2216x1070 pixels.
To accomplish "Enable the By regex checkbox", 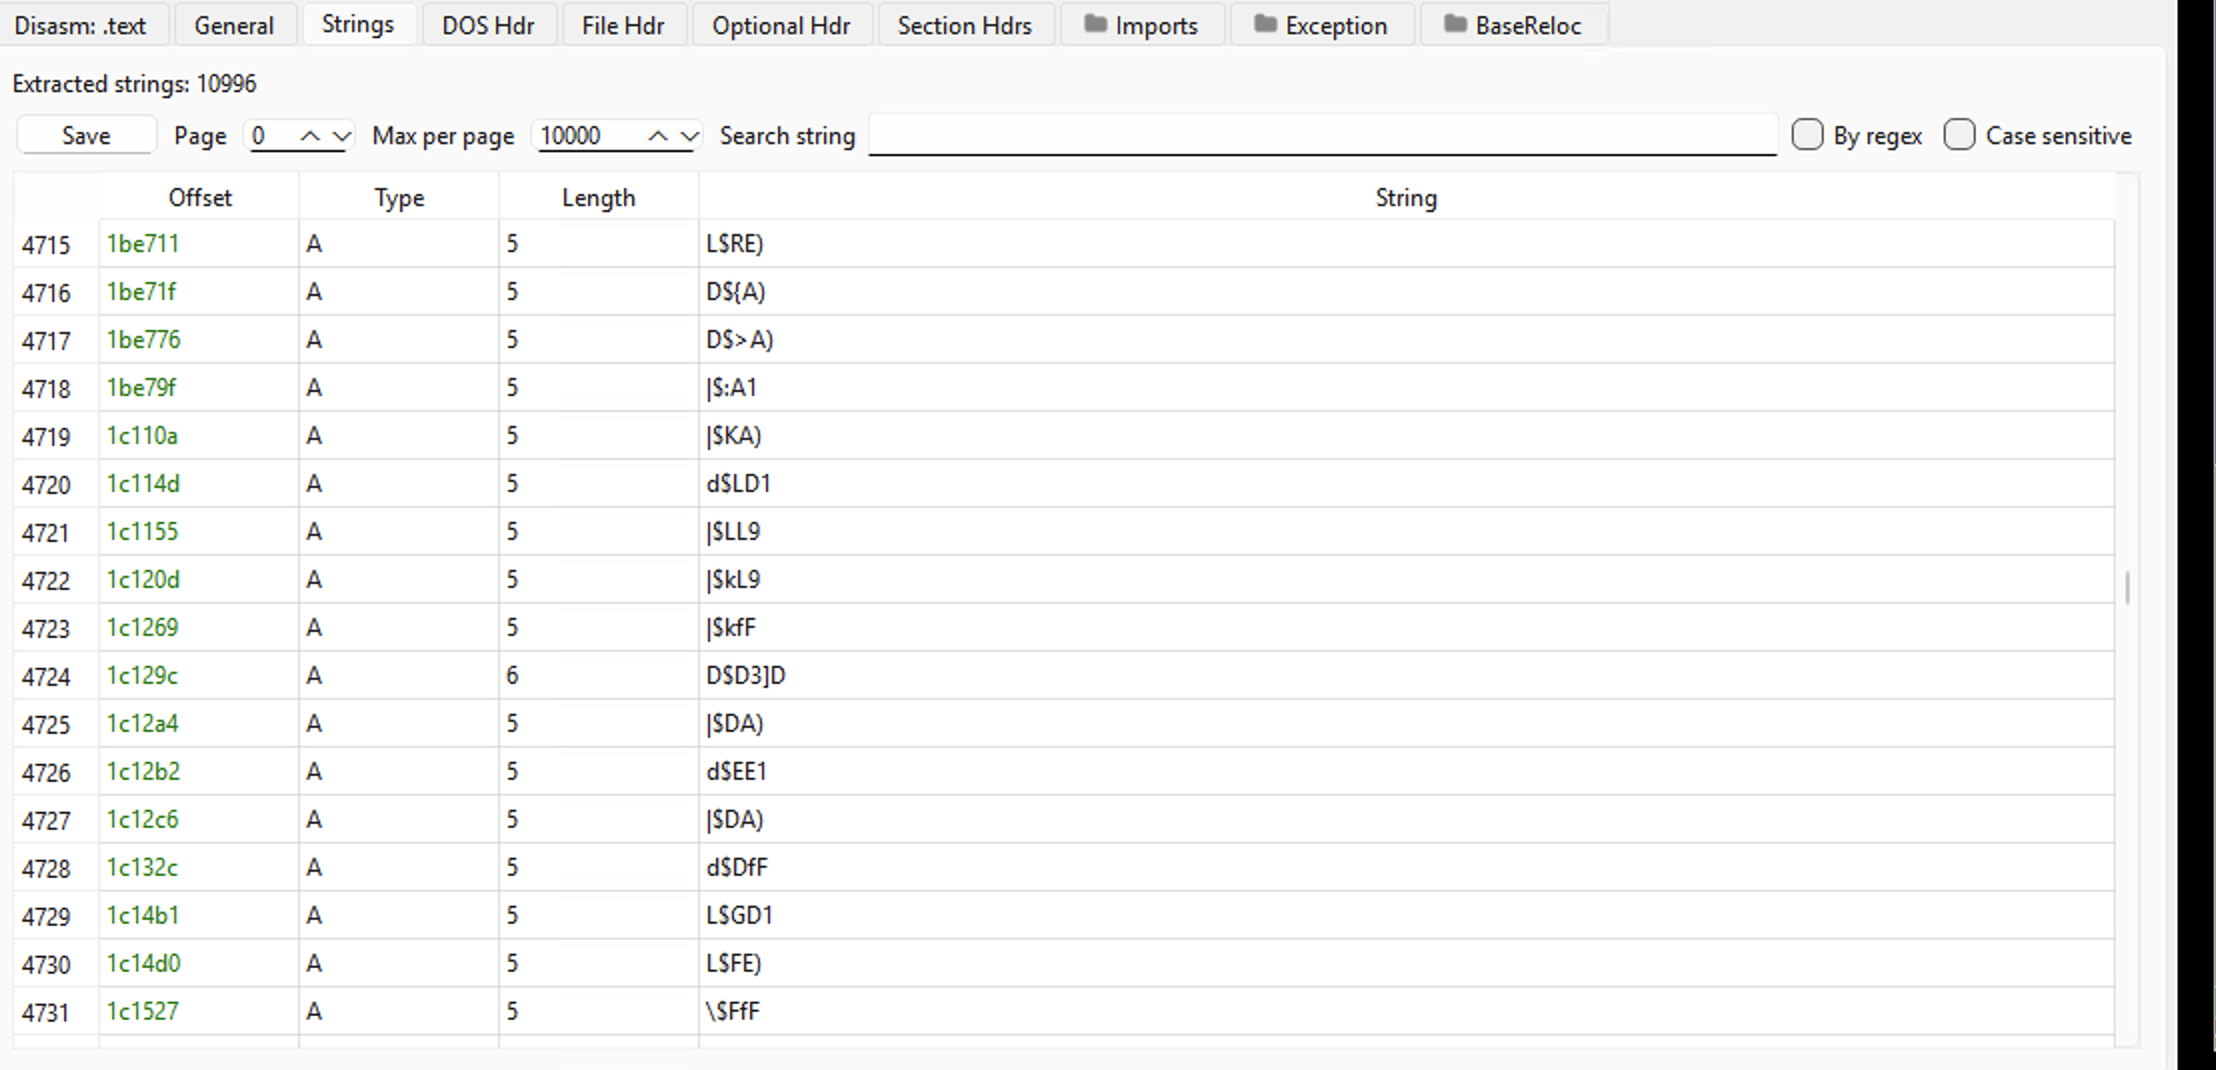I will pyautogui.click(x=1807, y=135).
